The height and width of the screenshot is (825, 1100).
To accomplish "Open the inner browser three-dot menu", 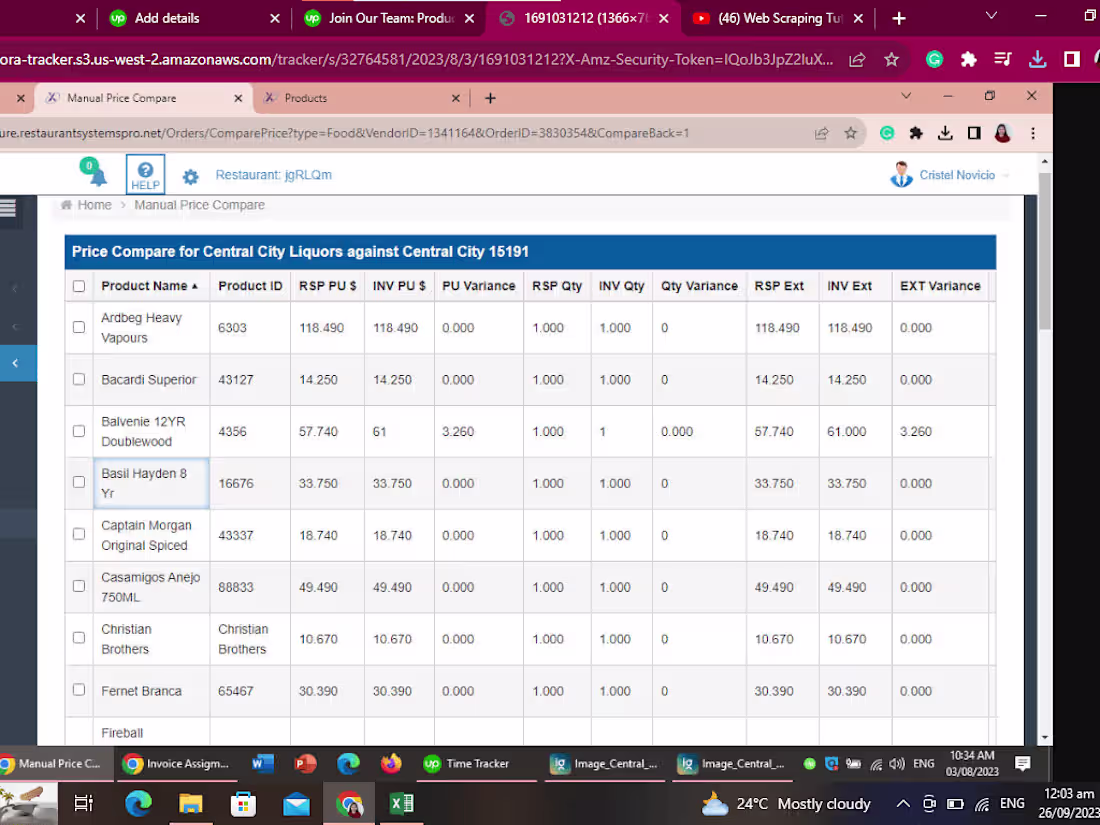I will click(1033, 133).
